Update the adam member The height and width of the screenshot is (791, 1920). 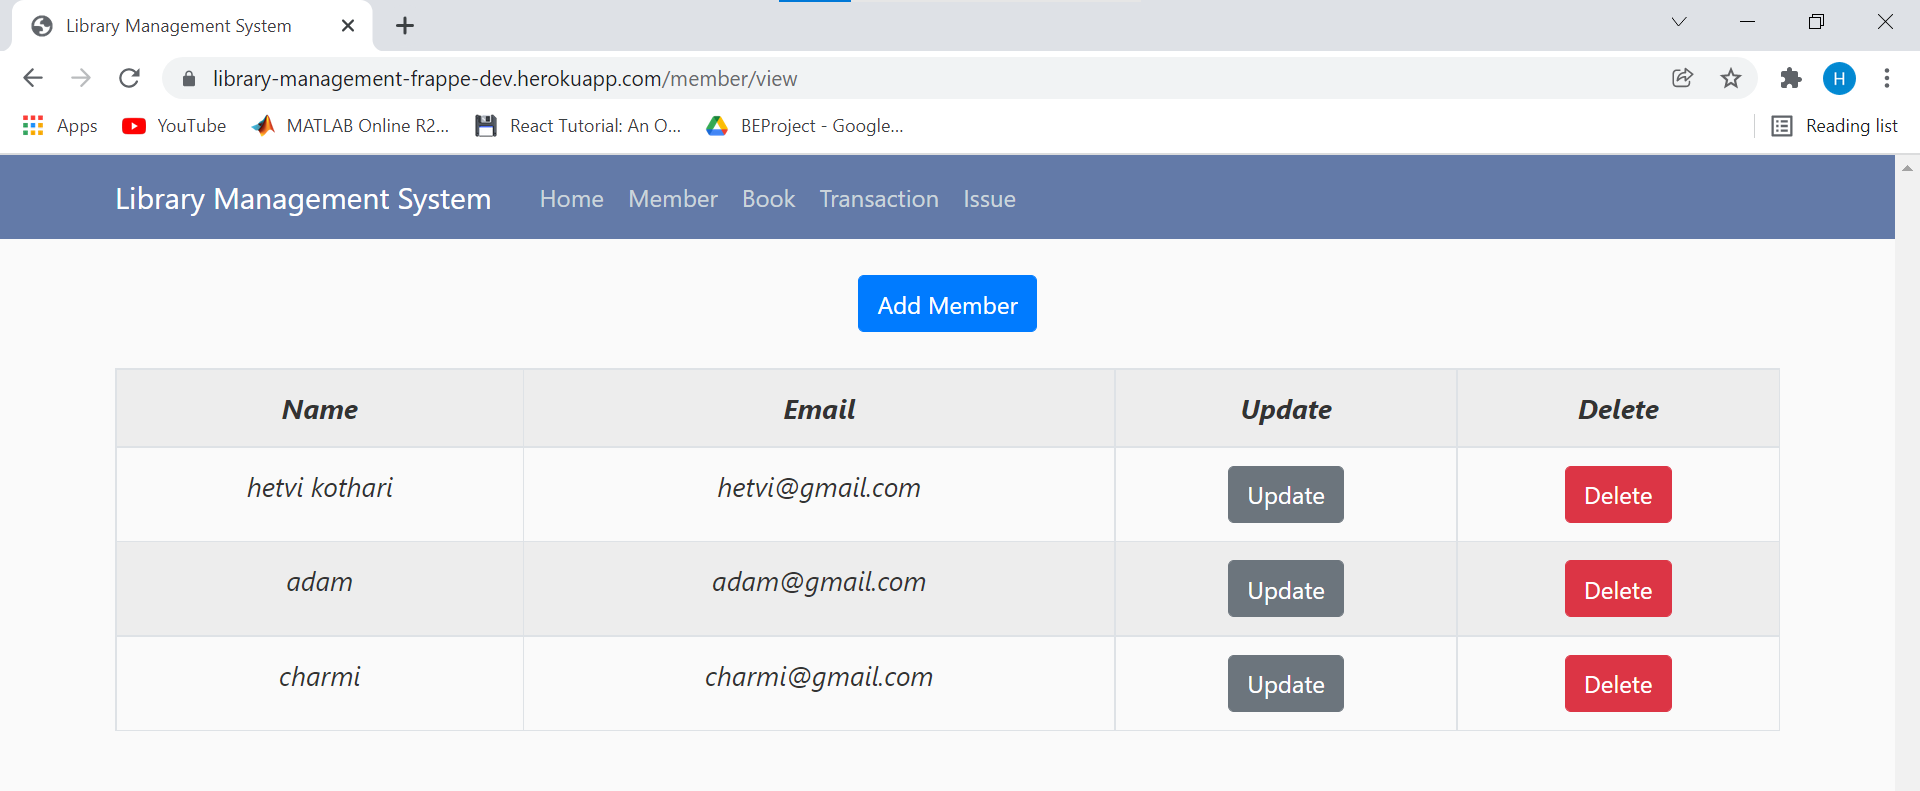[1286, 589]
